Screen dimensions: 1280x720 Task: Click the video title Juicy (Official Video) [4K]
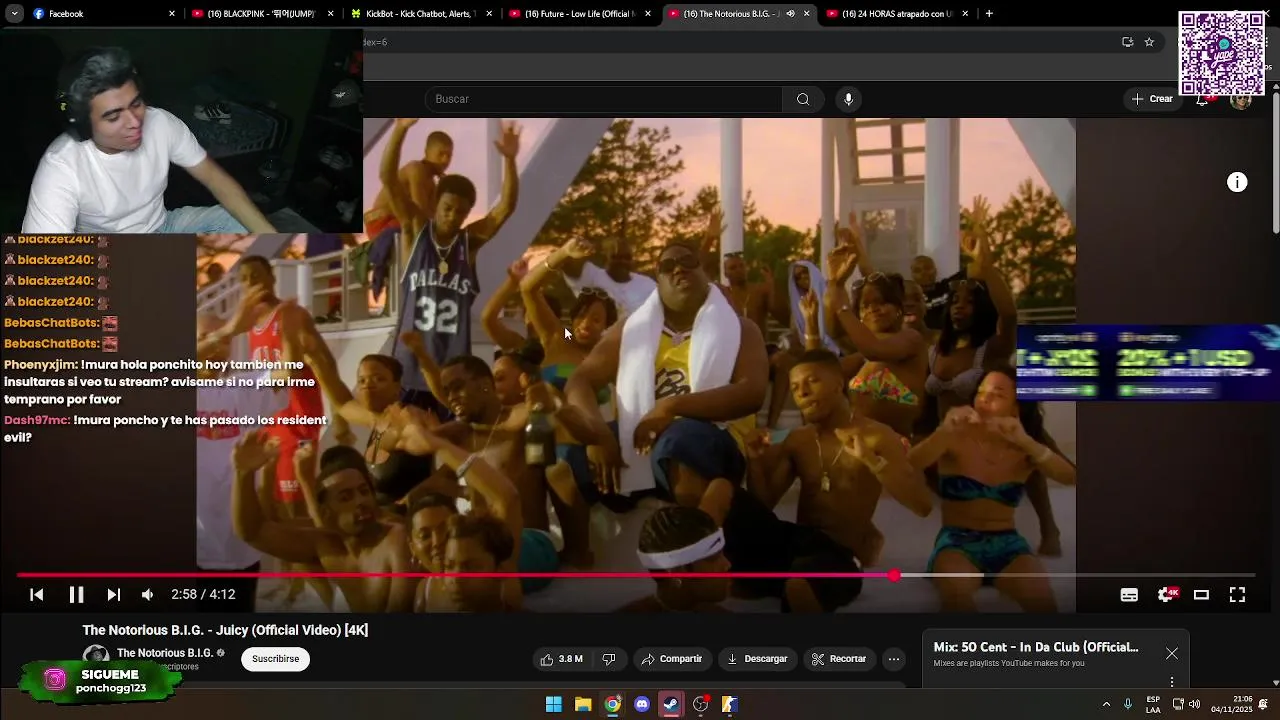click(225, 630)
